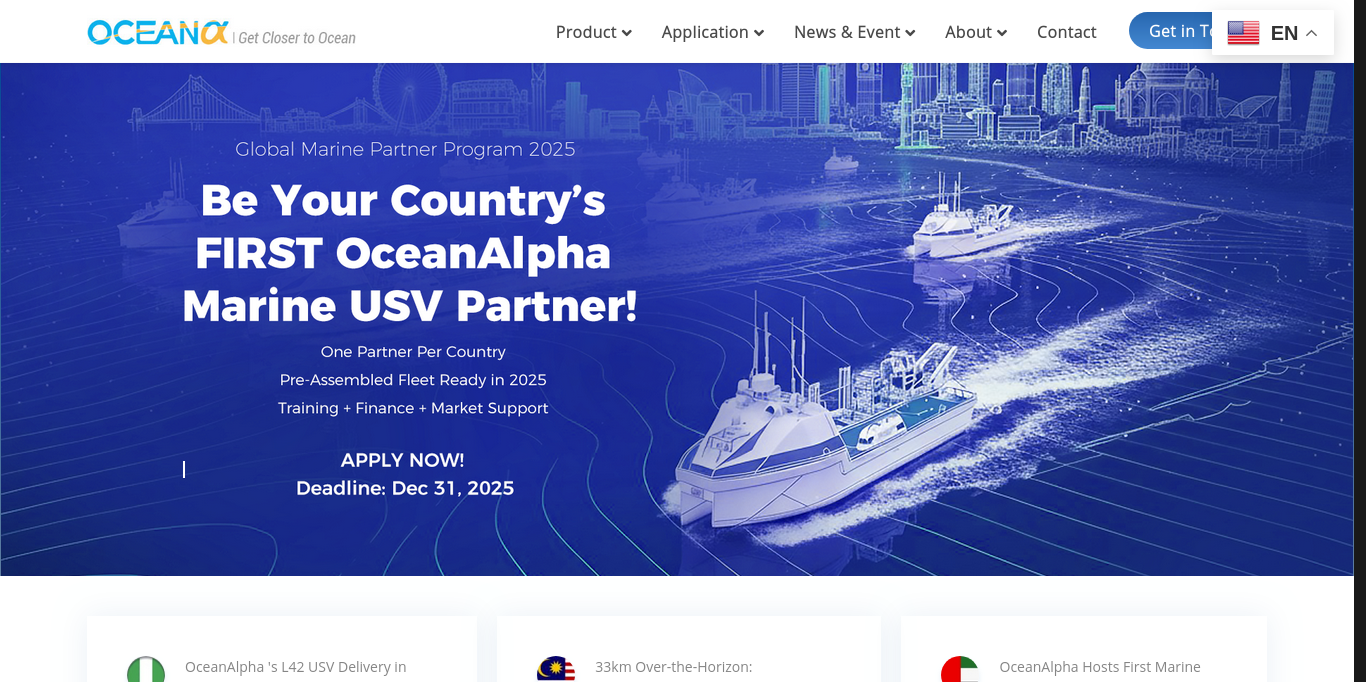Click the hero headline about USV Partner
Image resolution: width=1366 pixels, height=682 pixels.
[x=409, y=253]
